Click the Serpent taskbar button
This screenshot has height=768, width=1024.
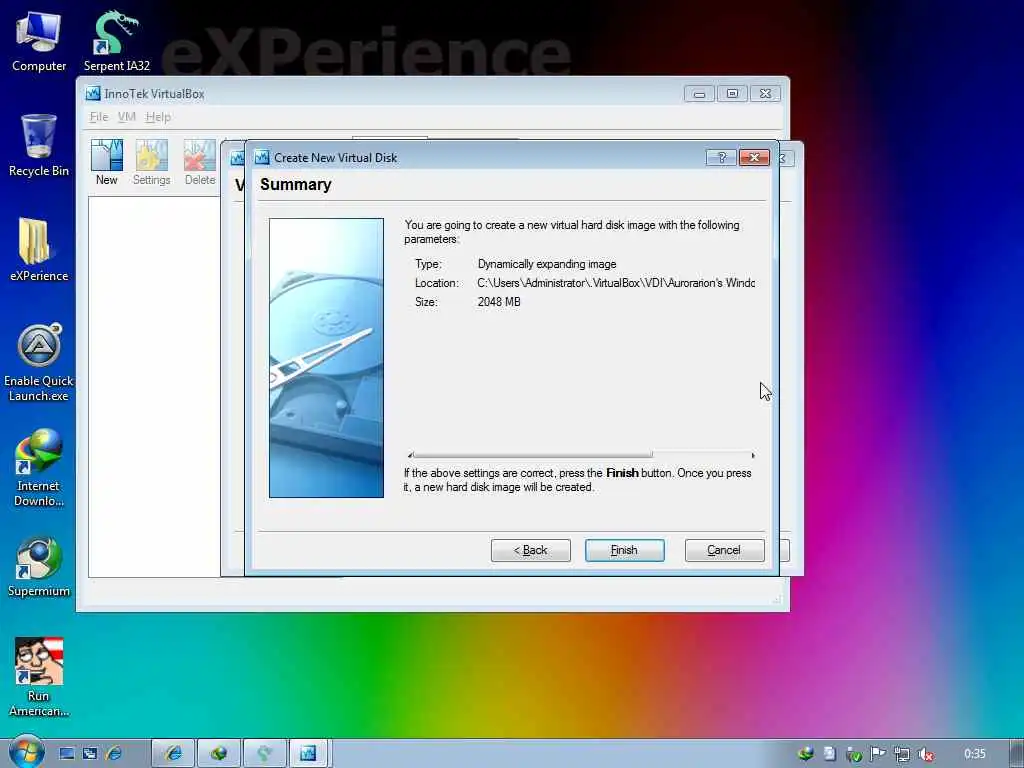pos(264,753)
